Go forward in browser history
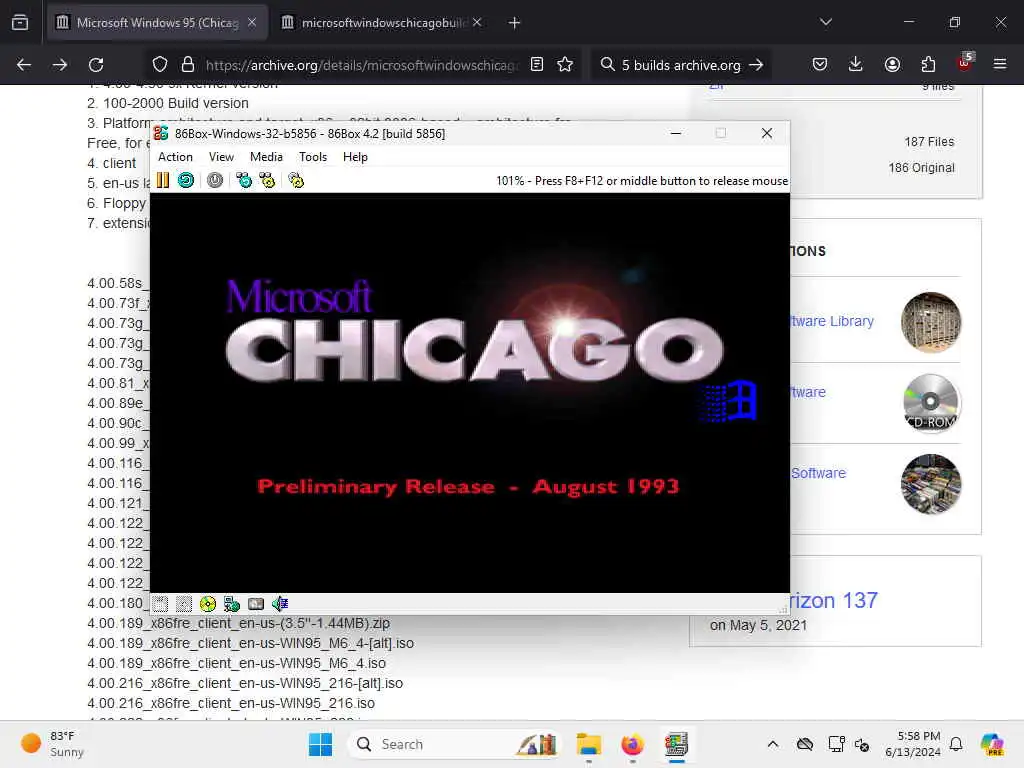This screenshot has width=1024, height=768. coord(60,65)
